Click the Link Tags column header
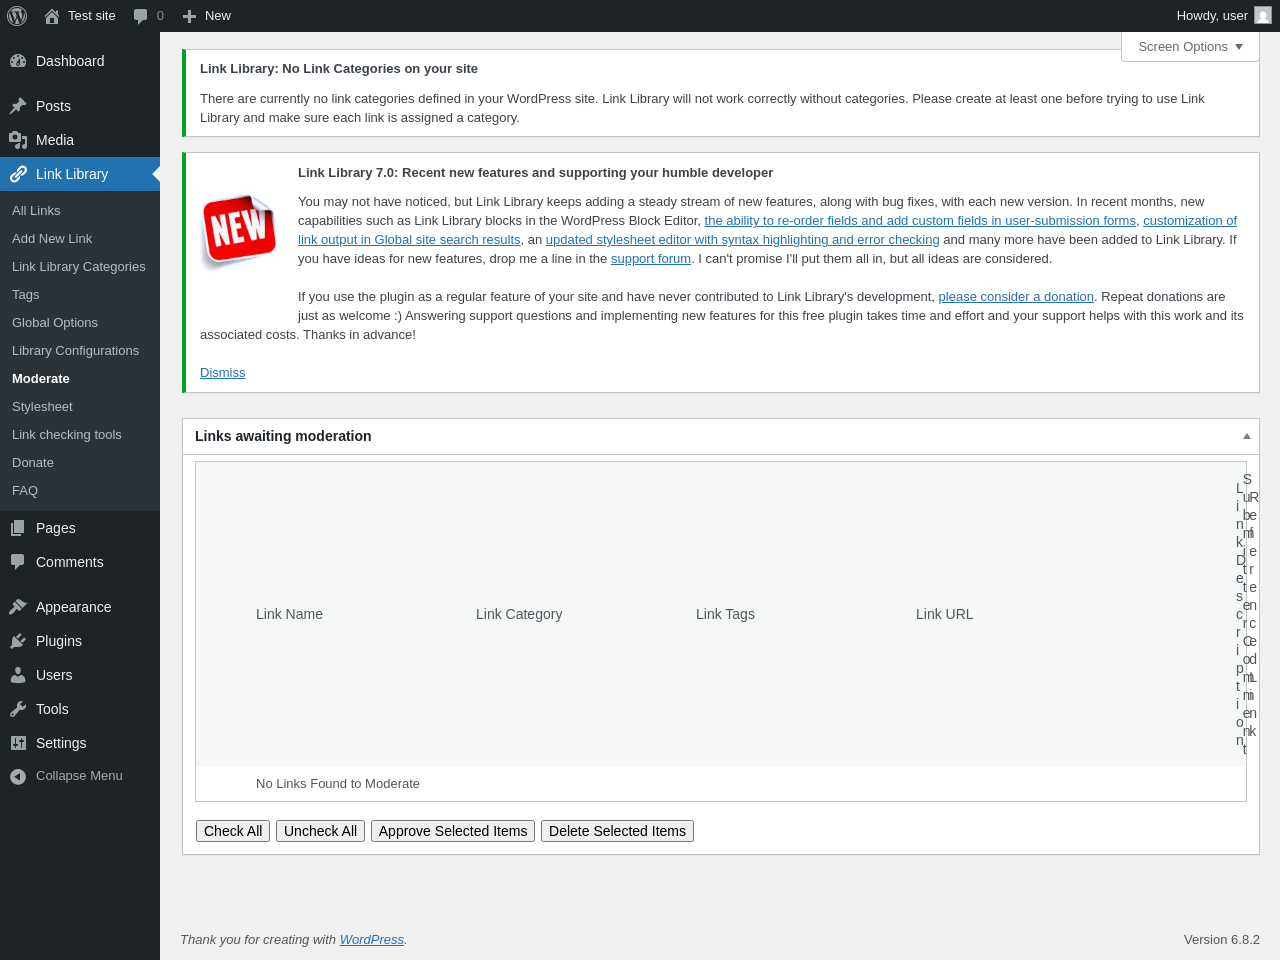 725,614
